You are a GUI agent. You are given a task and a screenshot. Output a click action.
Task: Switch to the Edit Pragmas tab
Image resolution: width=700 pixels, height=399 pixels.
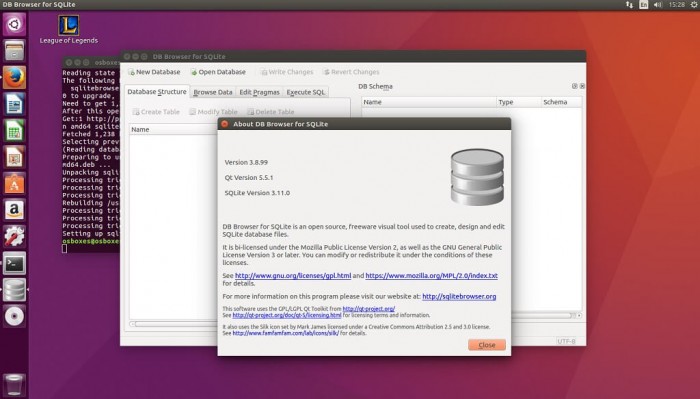tap(259, 92)
